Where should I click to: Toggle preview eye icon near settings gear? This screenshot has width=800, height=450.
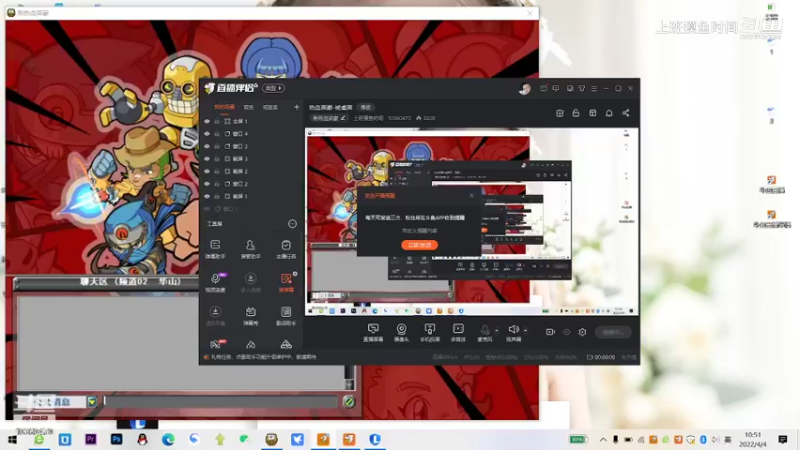[566, 332]
